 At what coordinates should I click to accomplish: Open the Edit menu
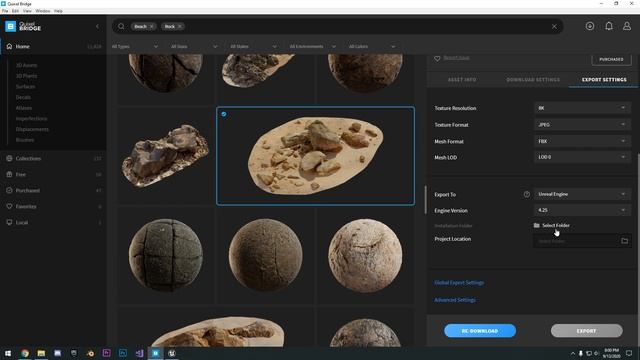[15, 11]
